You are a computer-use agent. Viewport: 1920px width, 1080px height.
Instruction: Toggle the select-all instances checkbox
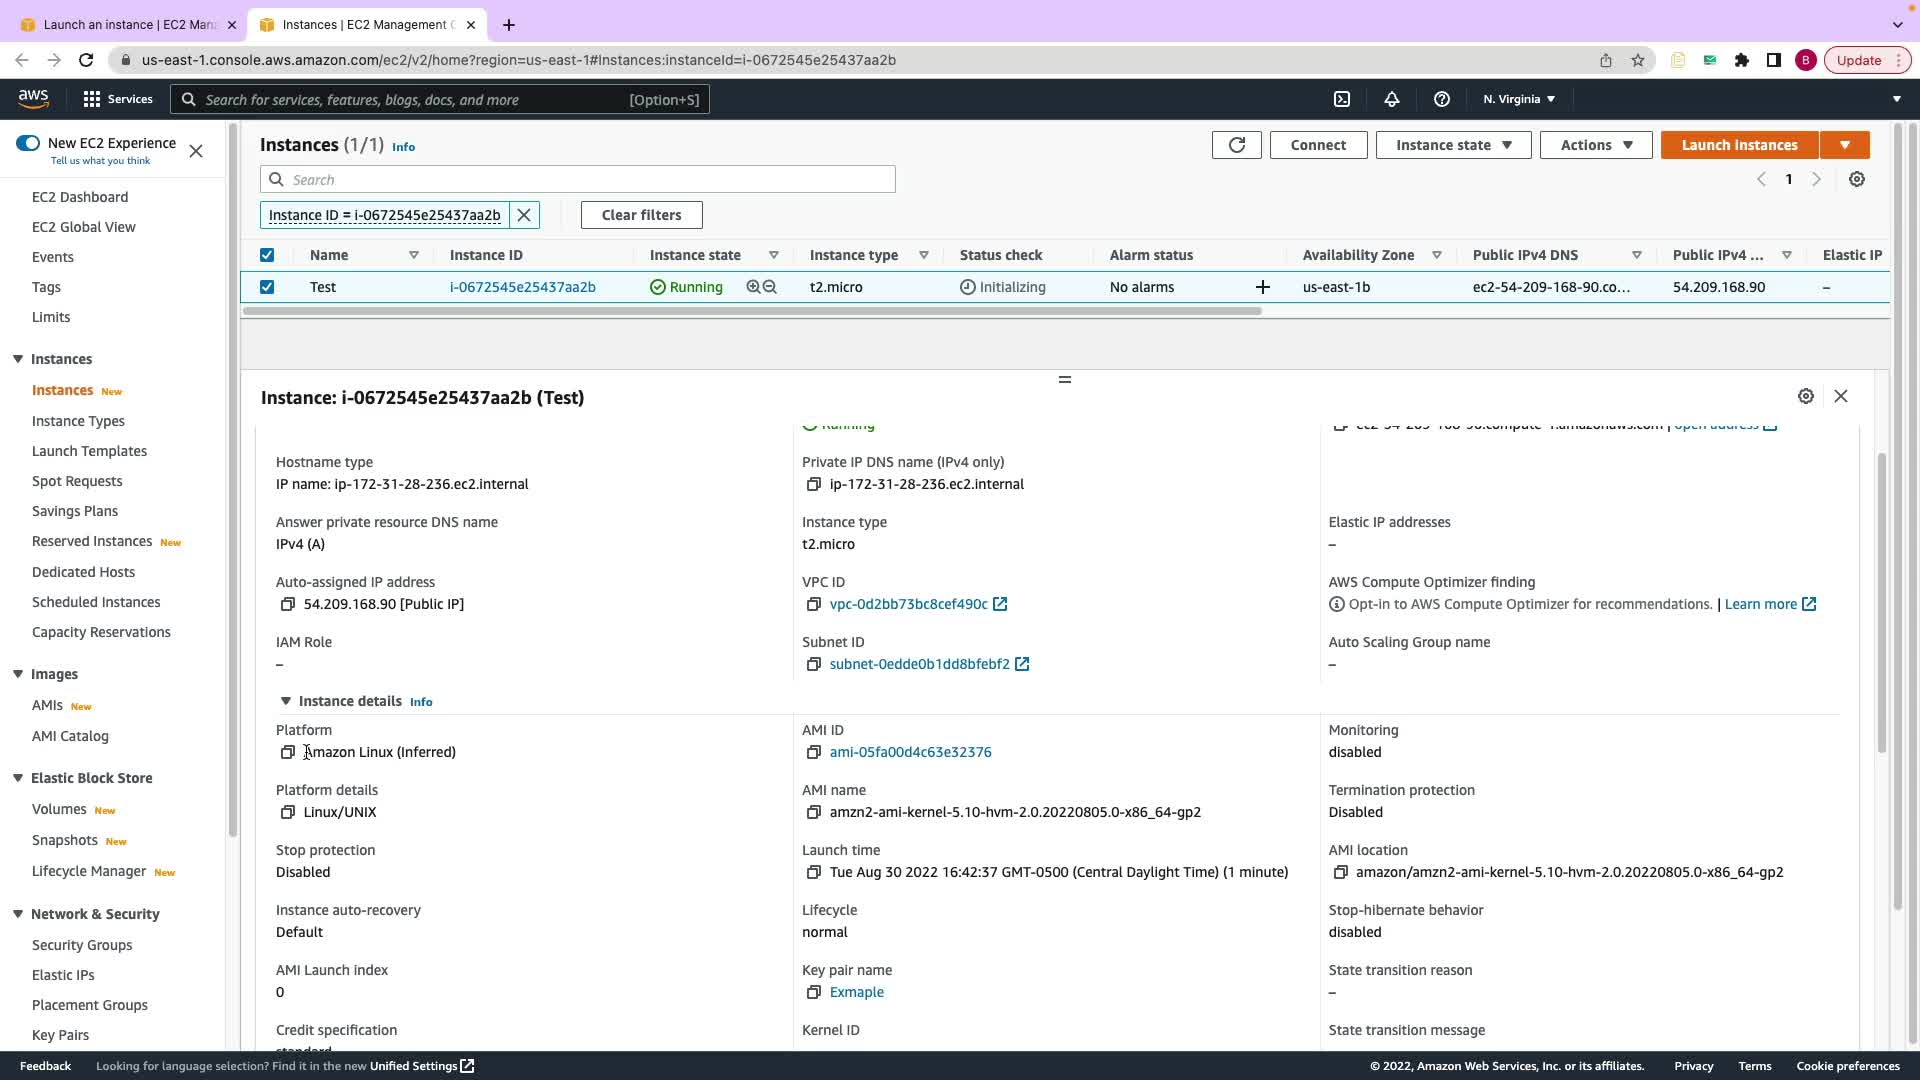coord(267,255)
